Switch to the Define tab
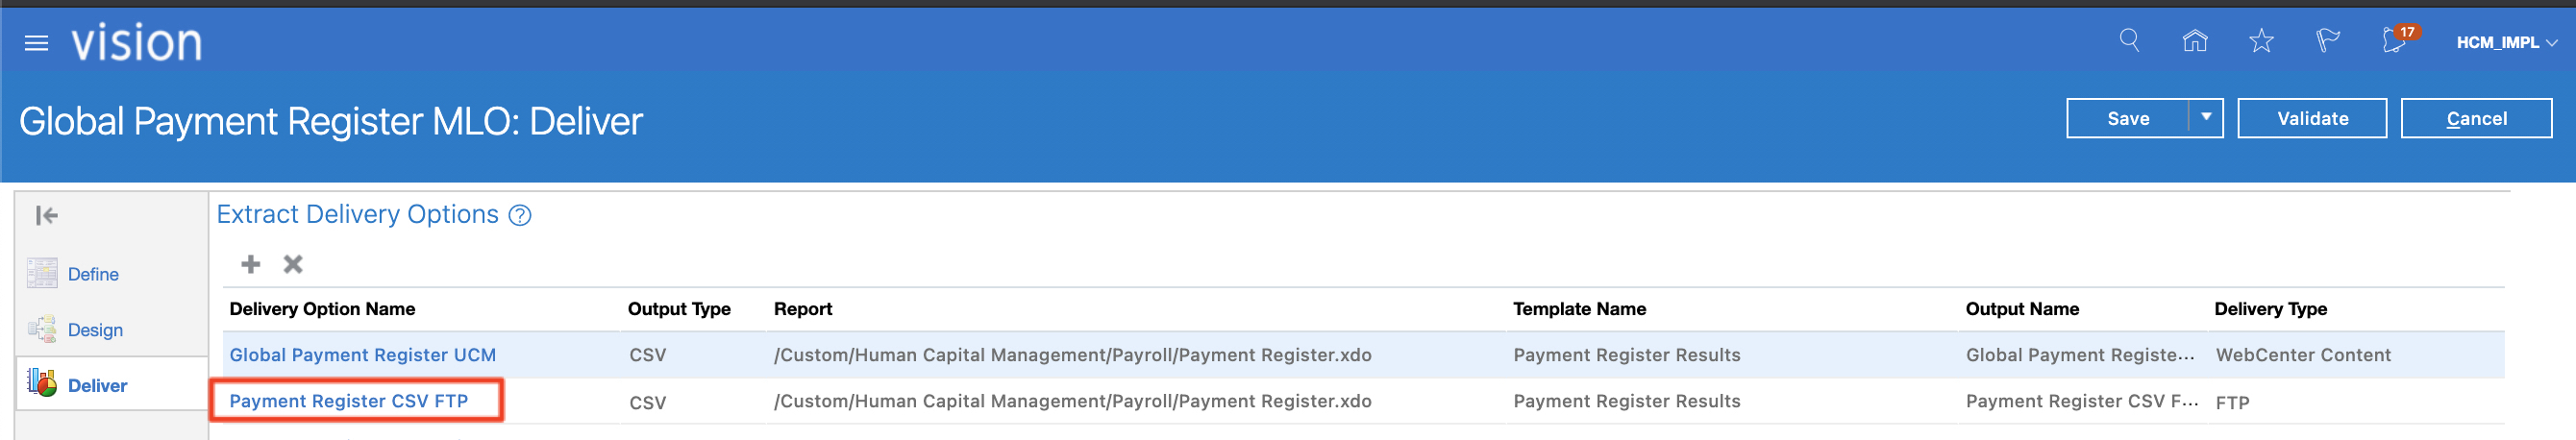 tap(92, 275)
